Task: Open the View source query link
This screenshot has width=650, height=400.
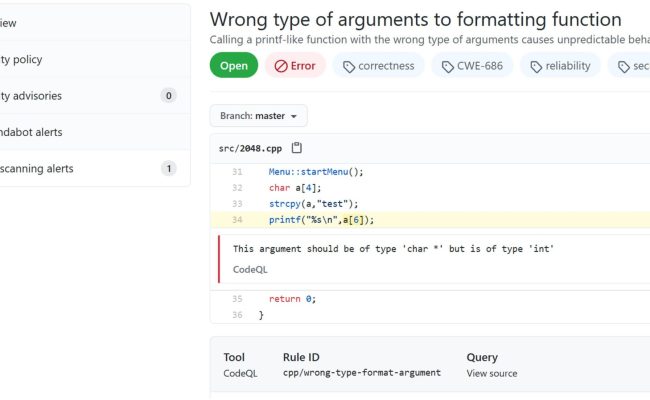Action: [492, 373]
